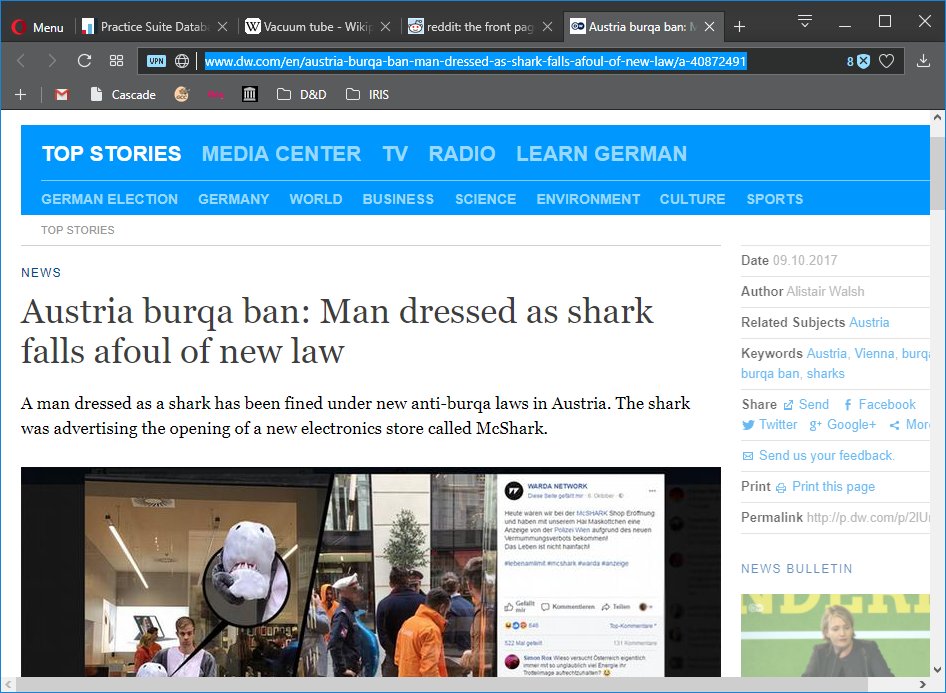Open the downloads icon

pyautogui.click(x=923, y=61)
